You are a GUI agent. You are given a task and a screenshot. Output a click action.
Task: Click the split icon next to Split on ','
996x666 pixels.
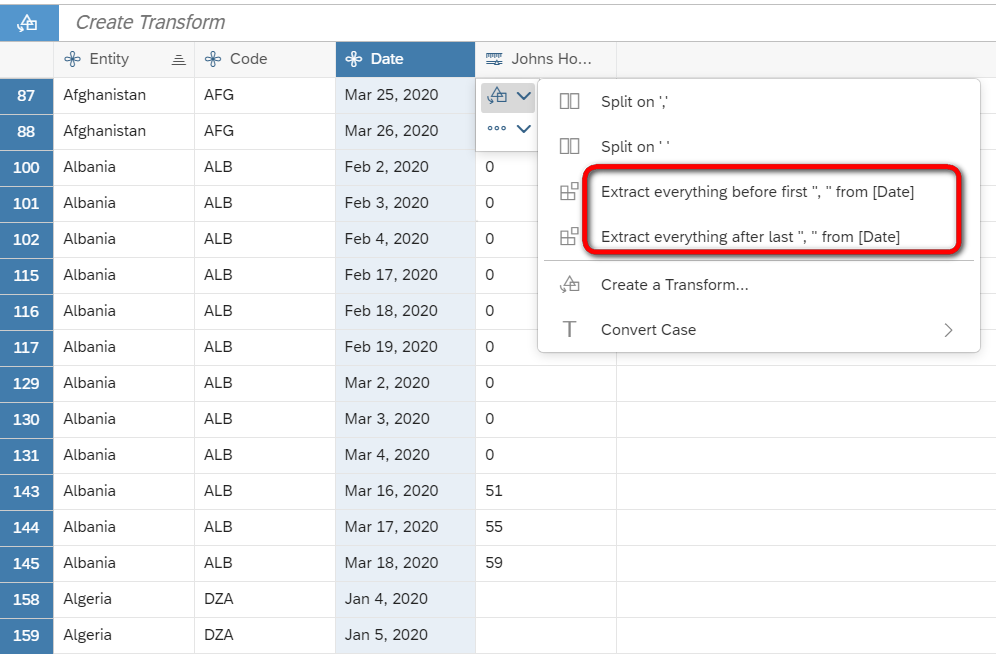[569, 102]
